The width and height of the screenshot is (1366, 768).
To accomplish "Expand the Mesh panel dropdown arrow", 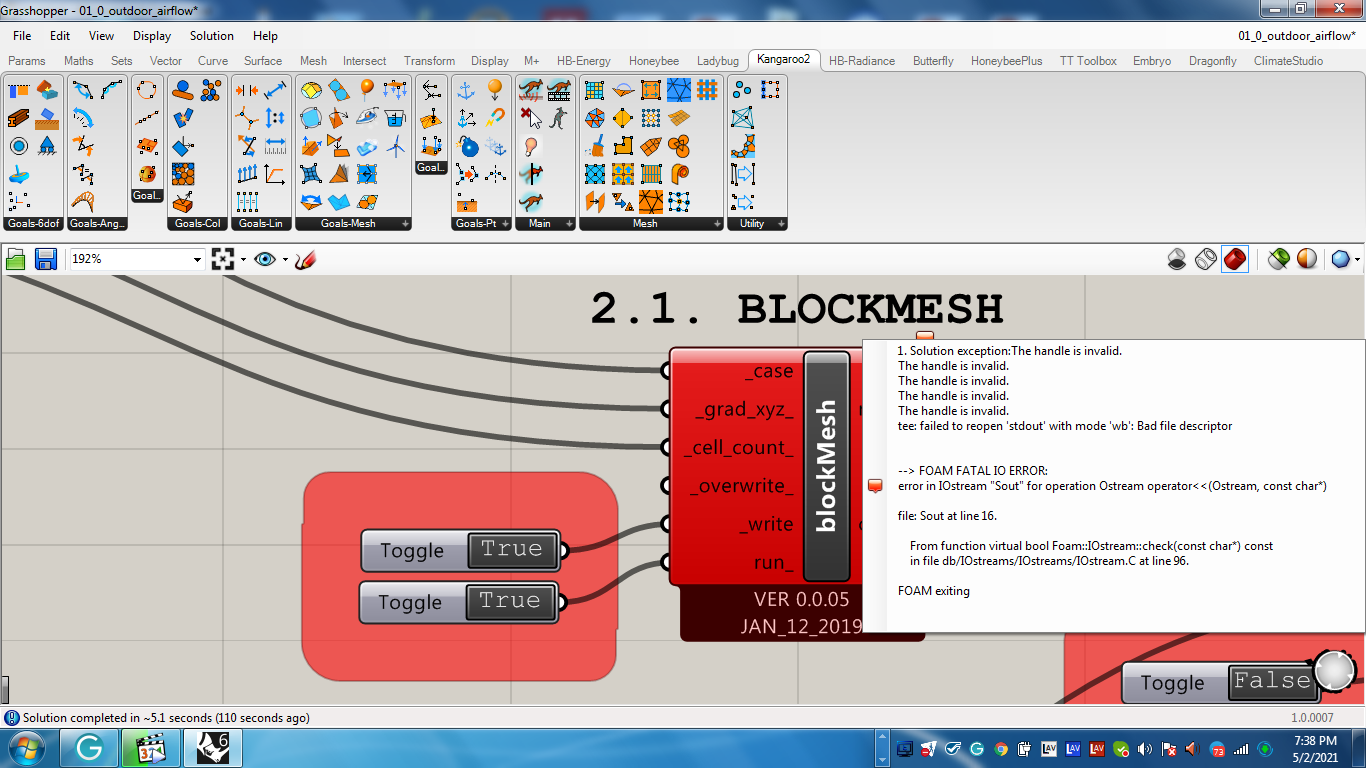I will click(716, 224).
